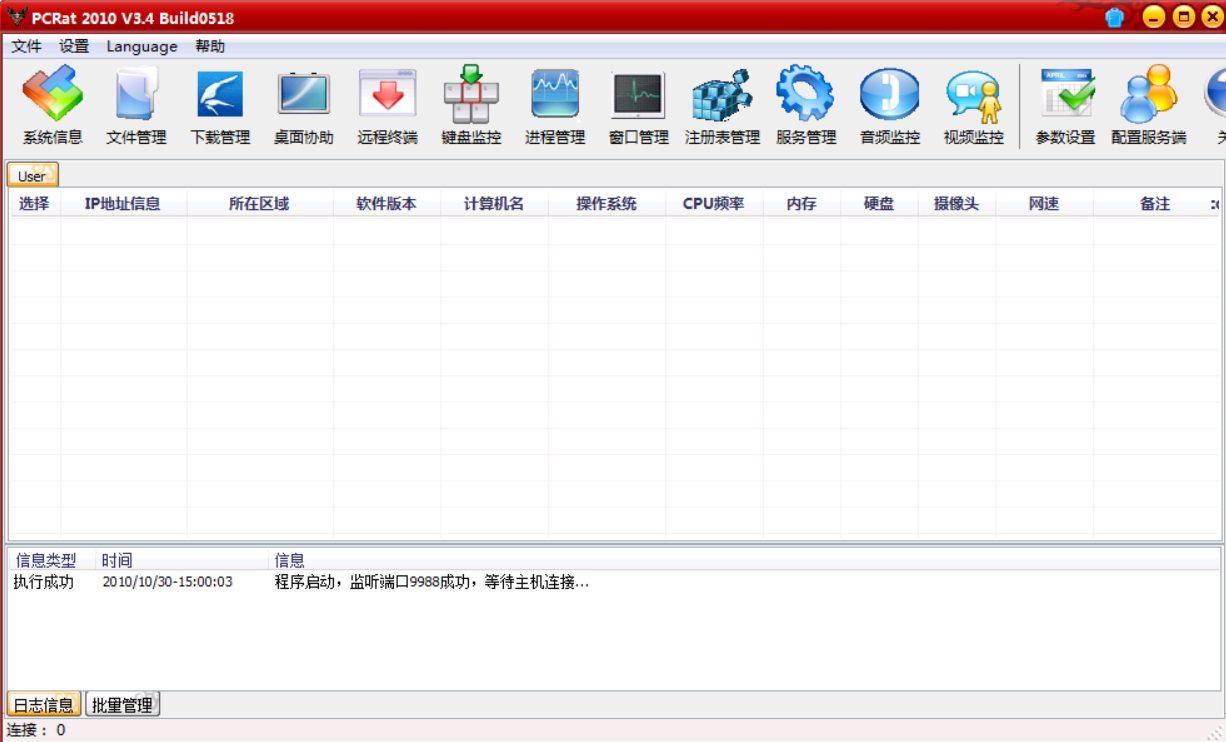Sort by 操作系统 column header
Viewport: 1226px width, 742px height.
click(606, 203)
